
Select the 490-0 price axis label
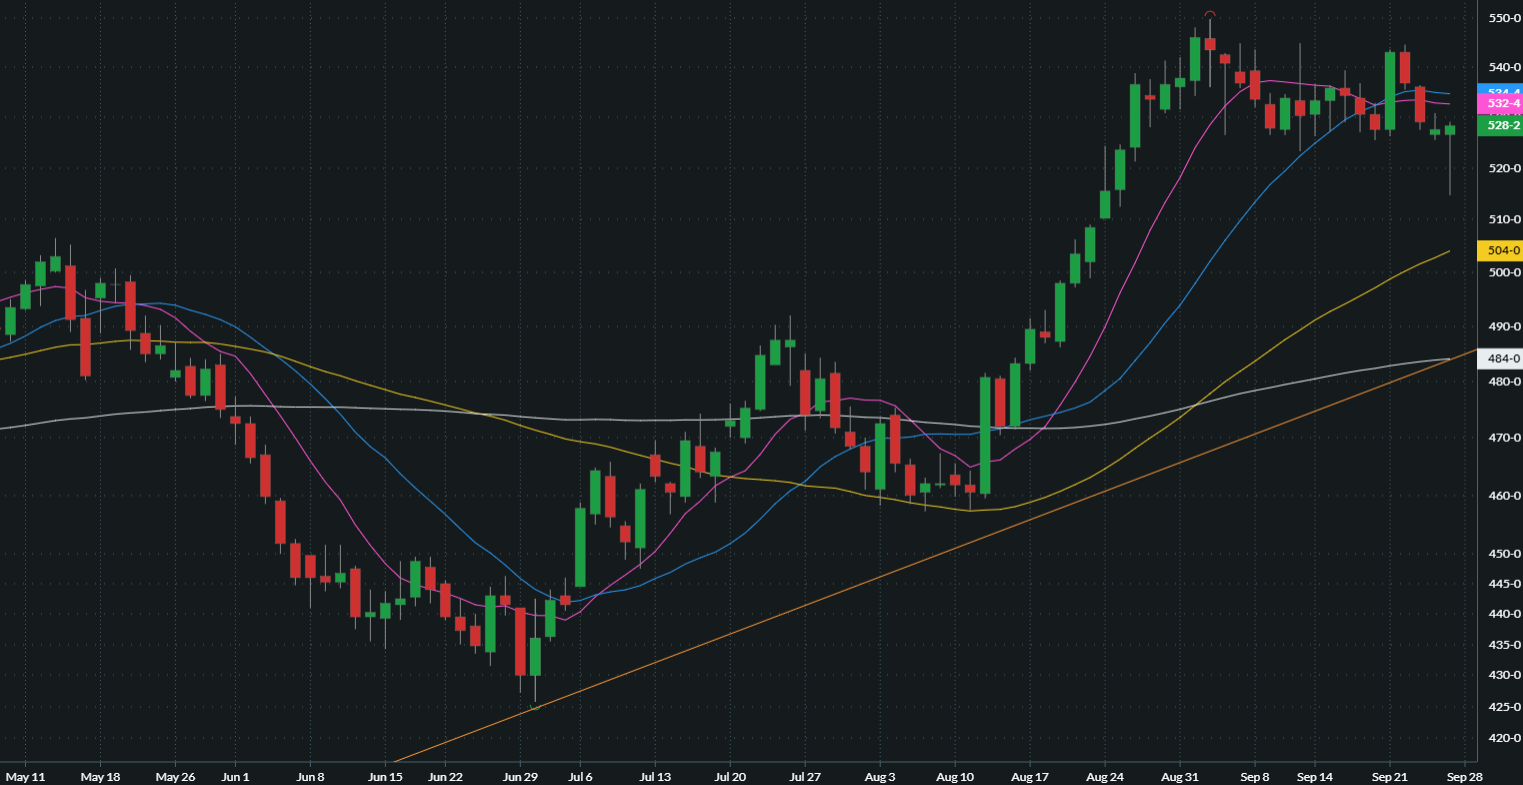point(1504,326)
